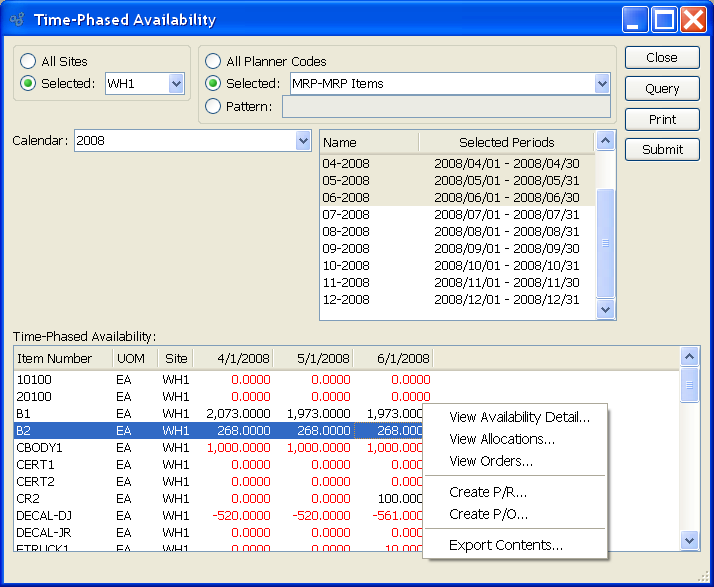Screen dimensions: 714x587
Task: Click availability table scroll down arrow
Action: click(x=689, y=540)
